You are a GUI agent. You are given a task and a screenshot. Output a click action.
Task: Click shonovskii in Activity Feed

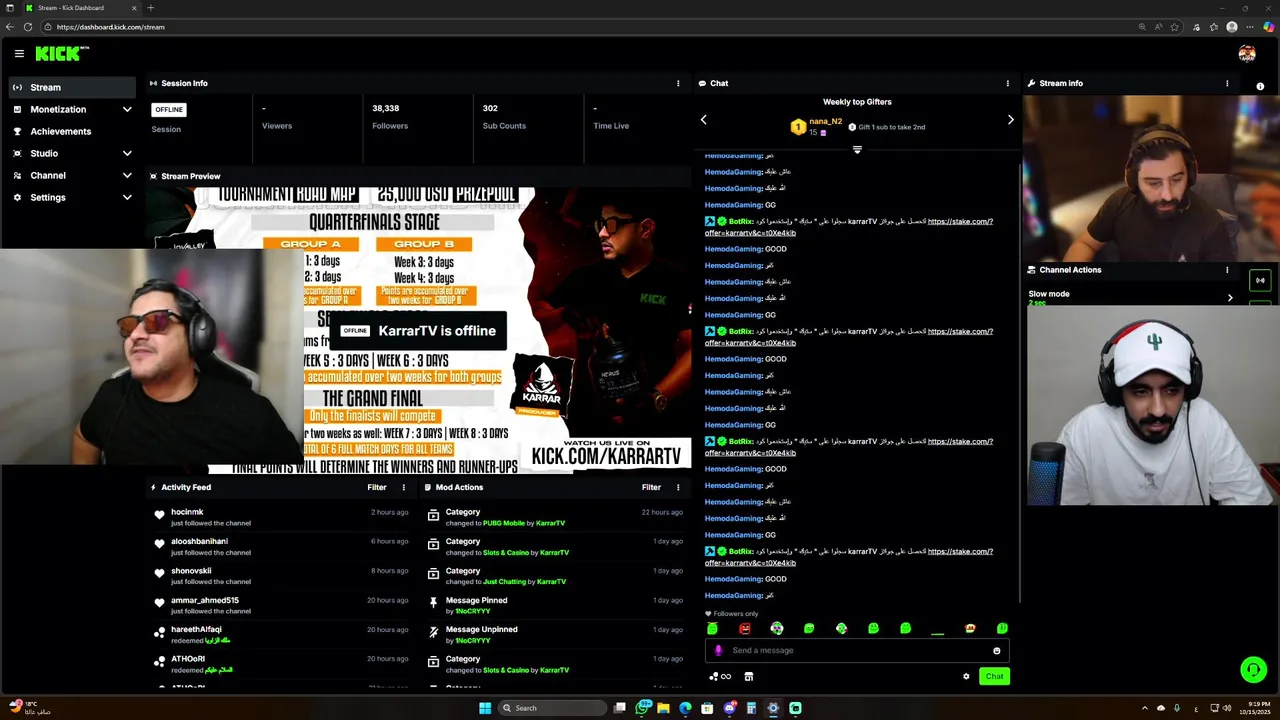point(191,571)
